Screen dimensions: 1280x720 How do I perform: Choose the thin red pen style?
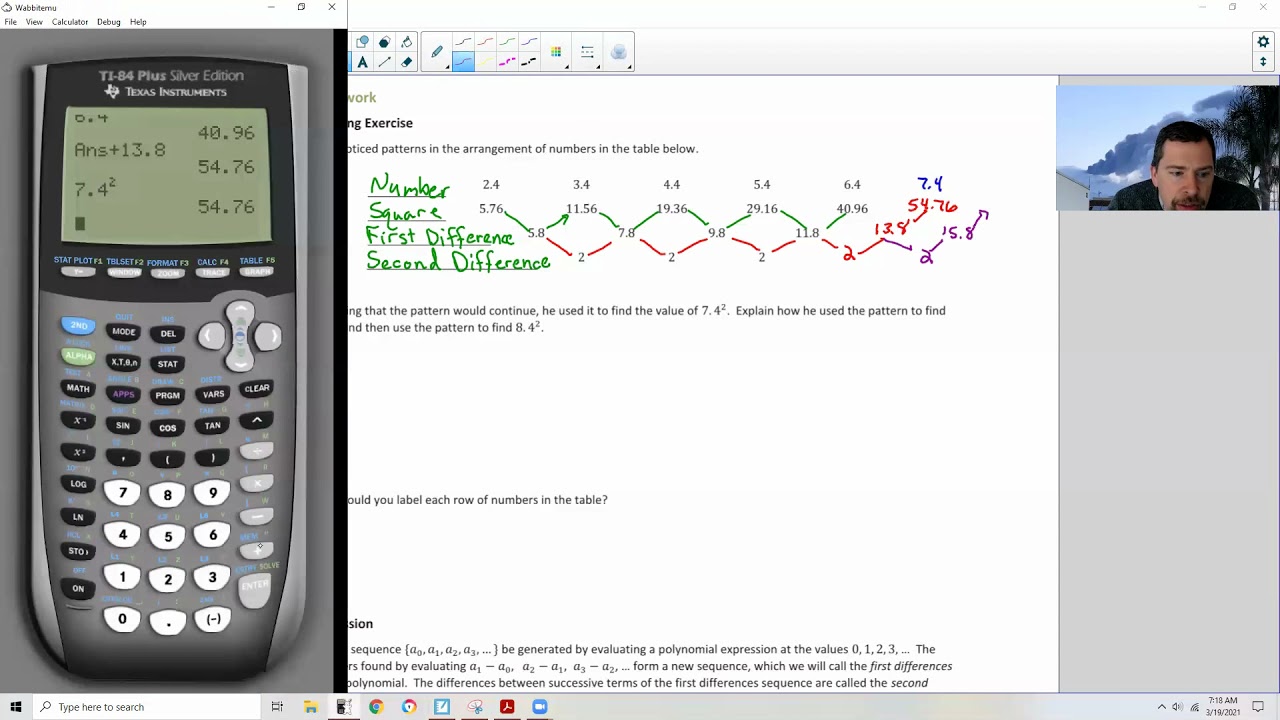tap(485, 42)
